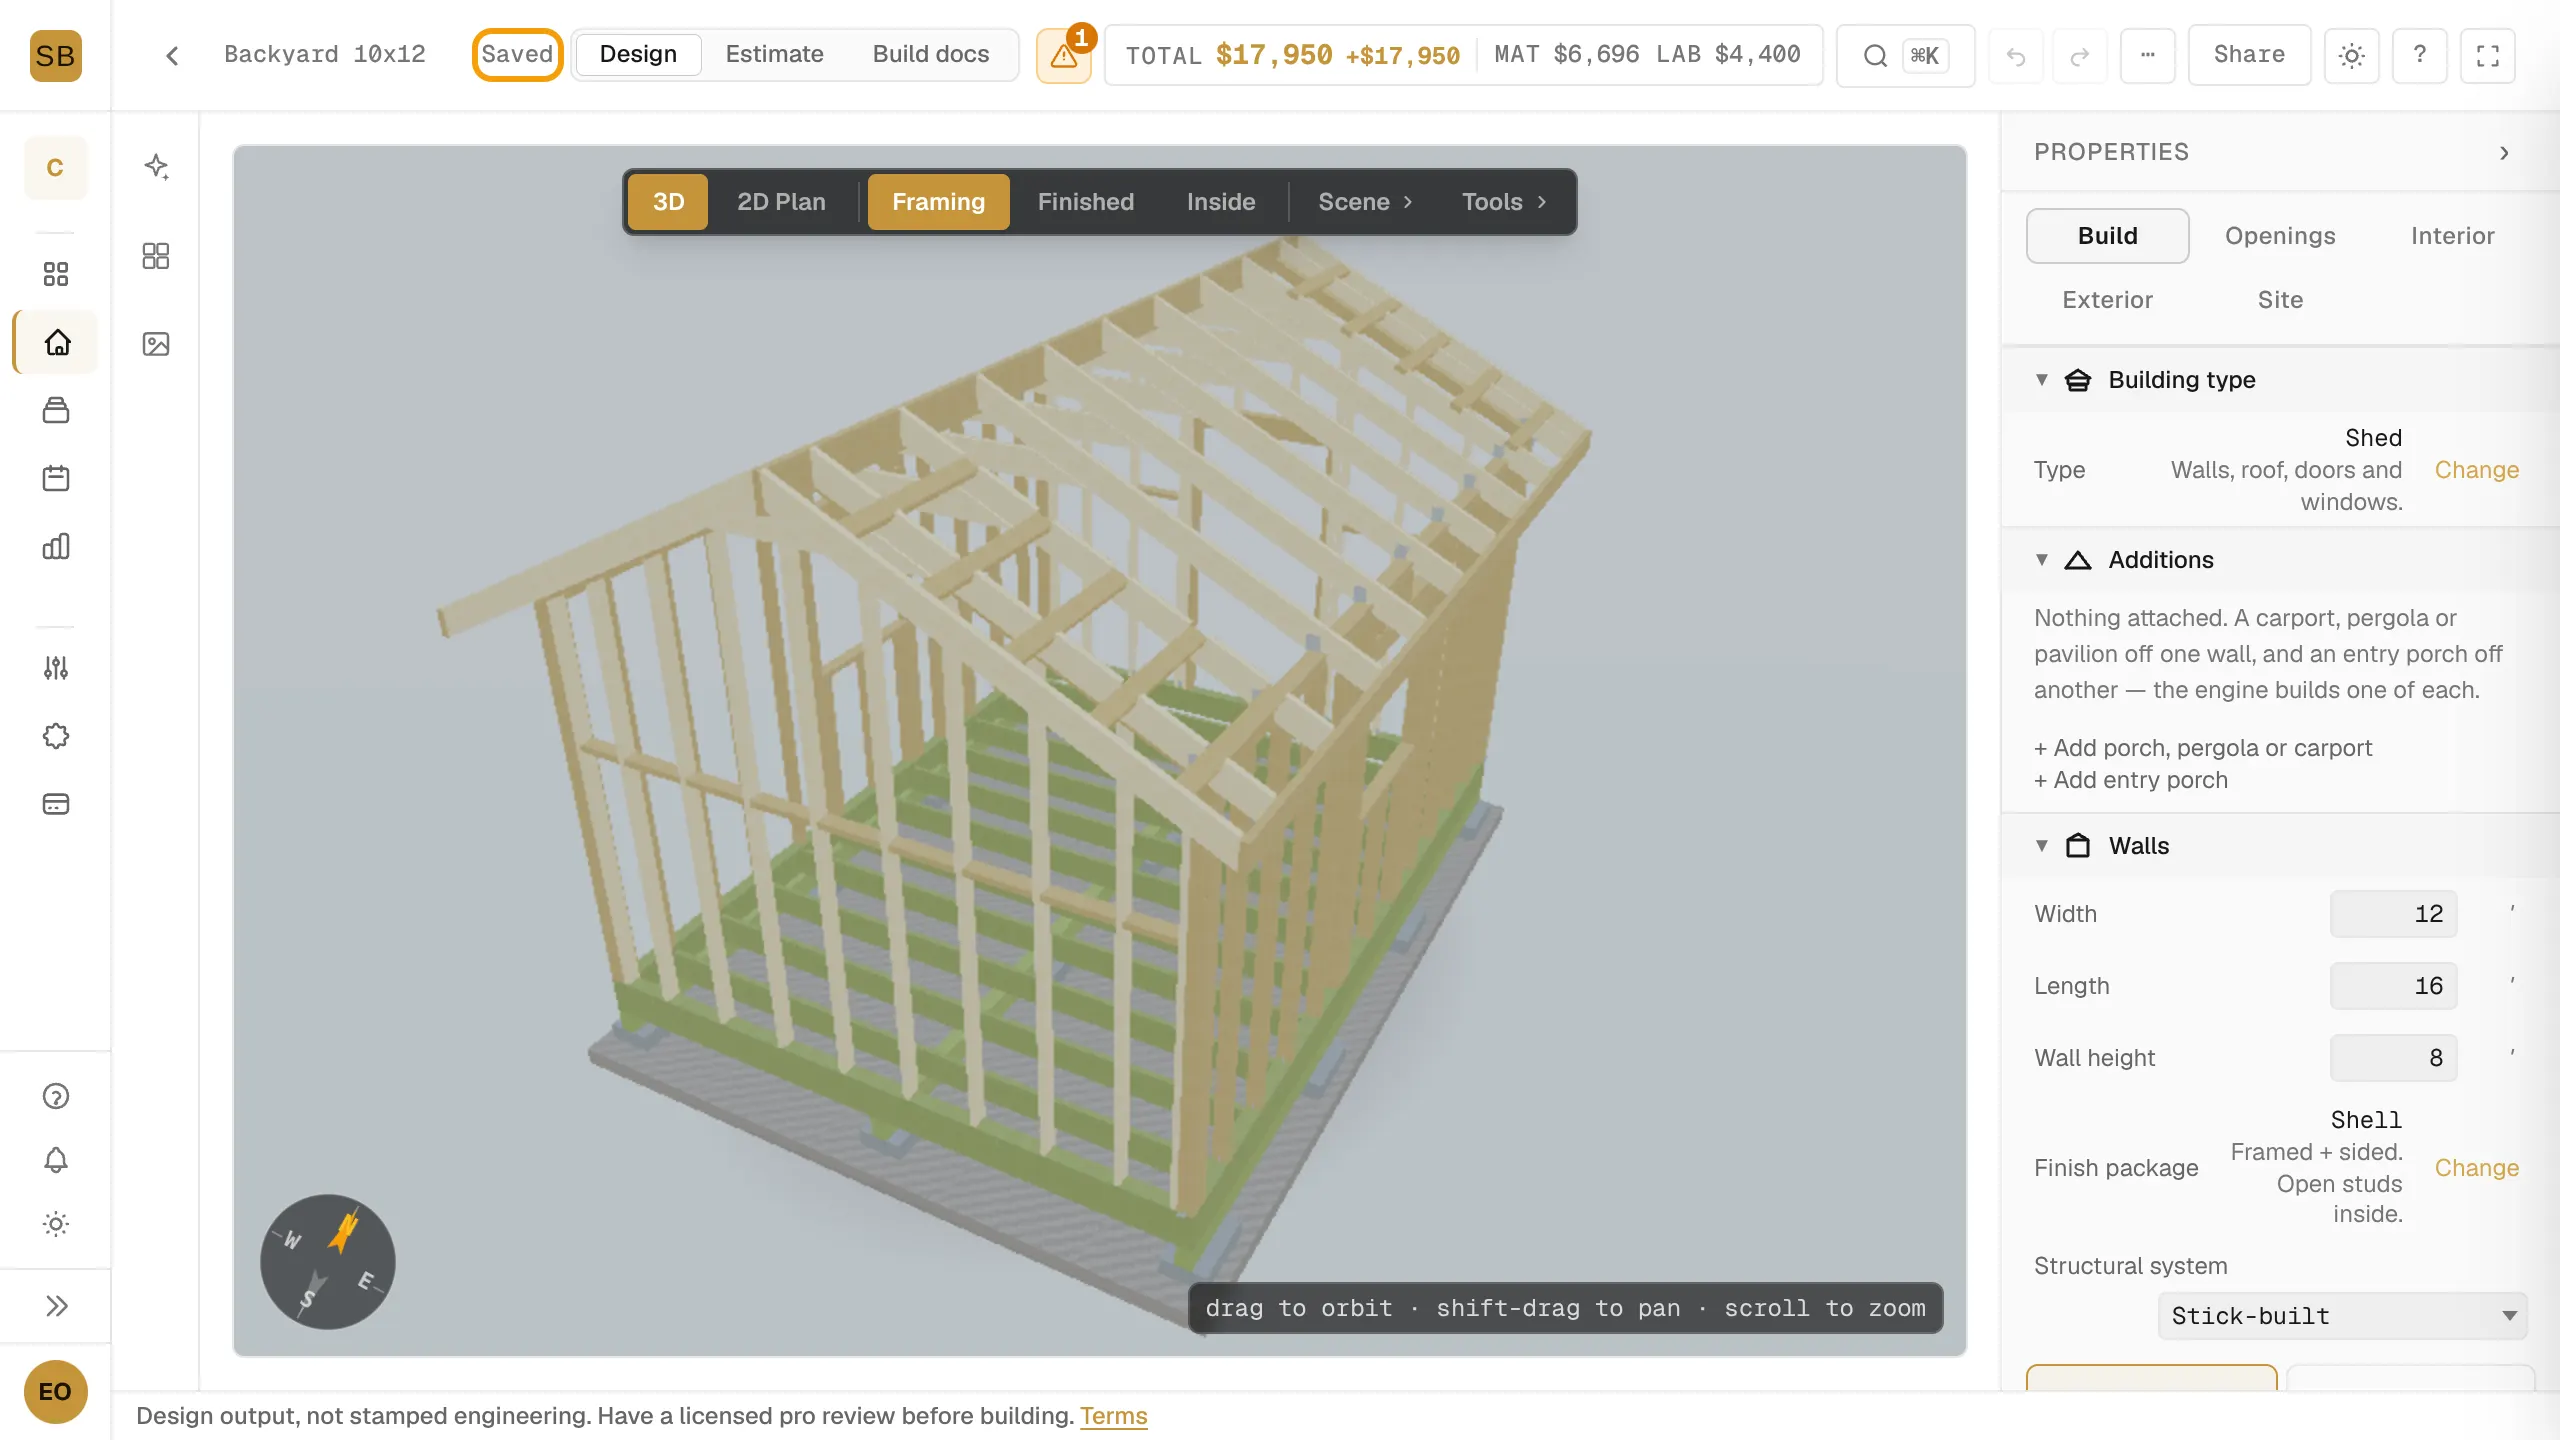Click the Share button

pos(2249,55)
